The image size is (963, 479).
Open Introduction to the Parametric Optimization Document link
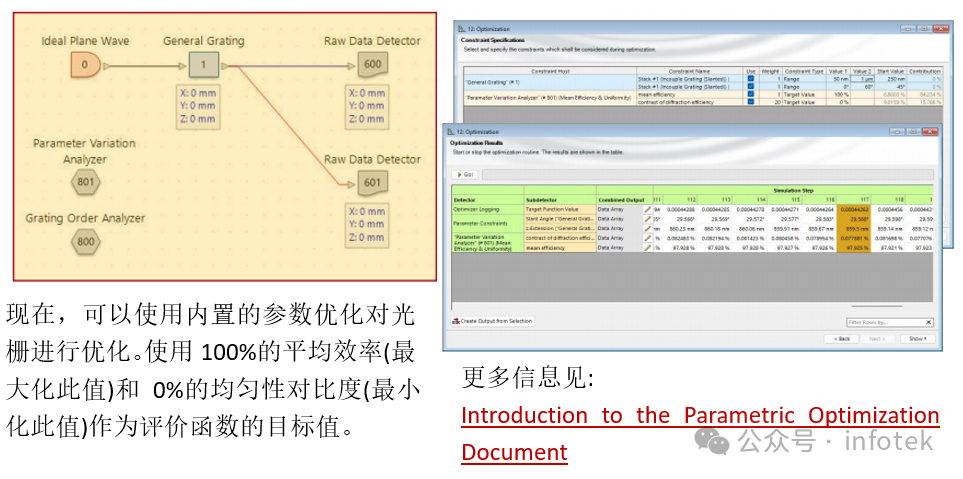(x=700, y=434)
